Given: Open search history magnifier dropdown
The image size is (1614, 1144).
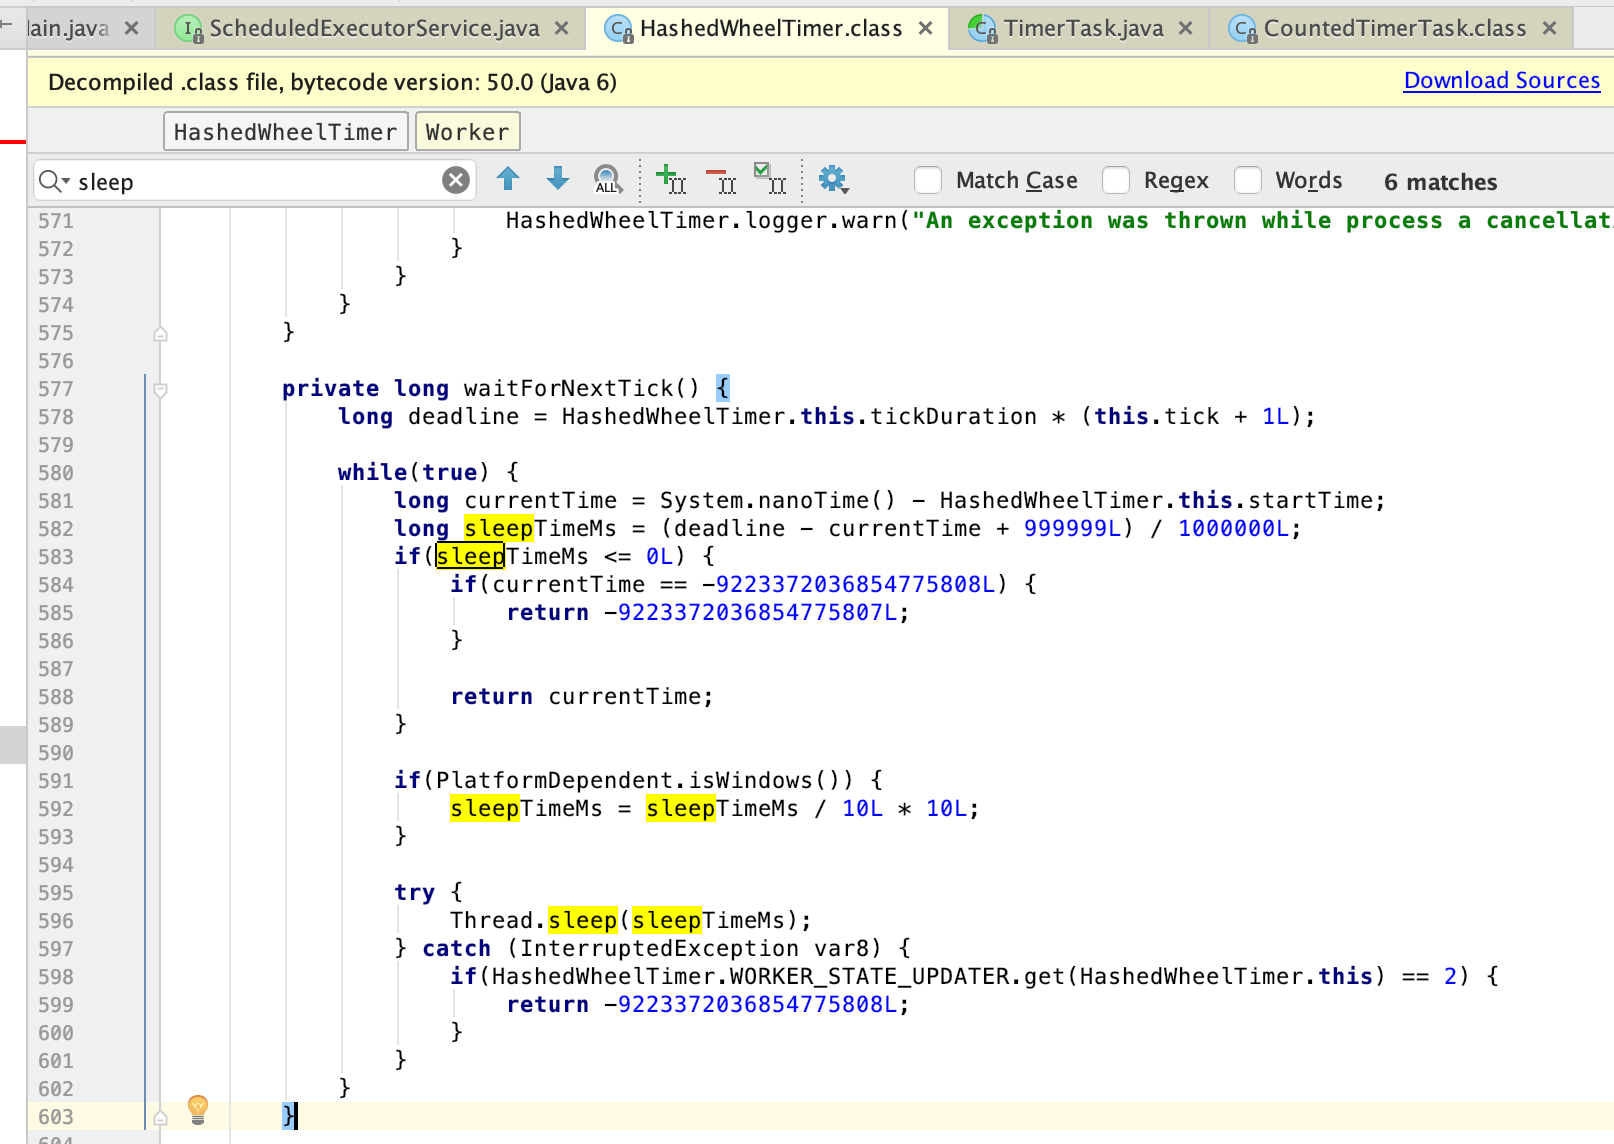Looking at the screenshot, I should coord(54,181).
